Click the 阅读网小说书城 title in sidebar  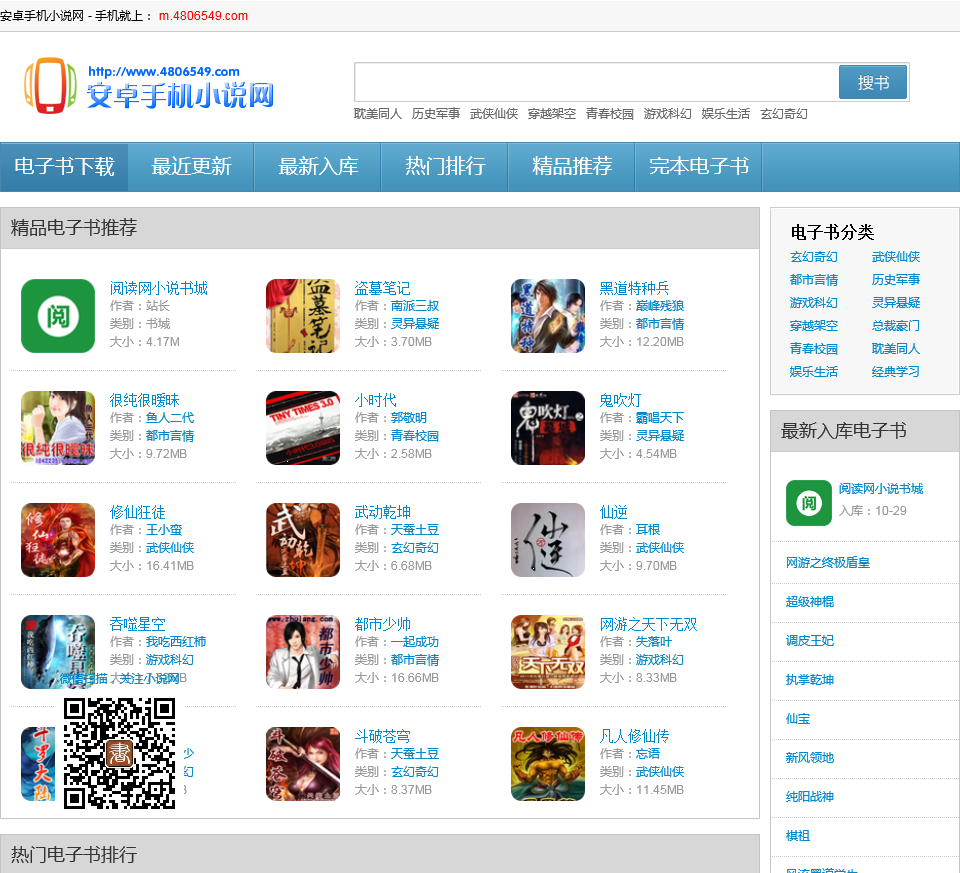[x=880, y=489]
